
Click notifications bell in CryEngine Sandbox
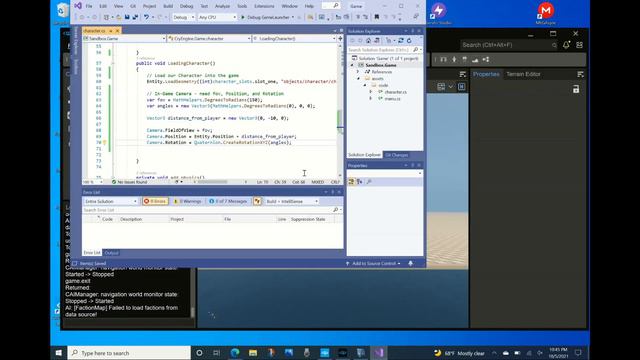(x=566, y=45)
